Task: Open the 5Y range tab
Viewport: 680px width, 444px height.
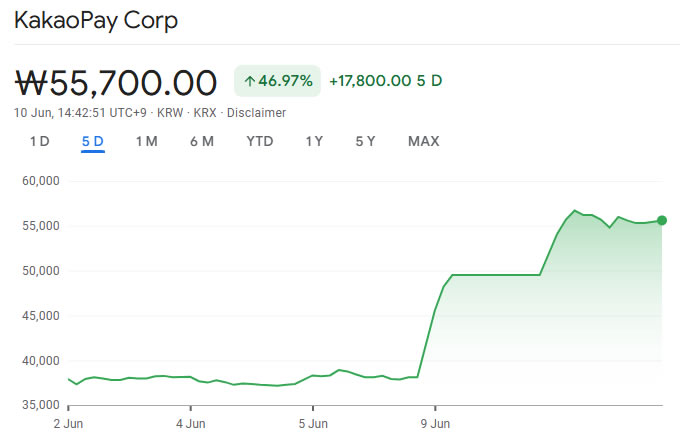Action: (x=365, y=141)
